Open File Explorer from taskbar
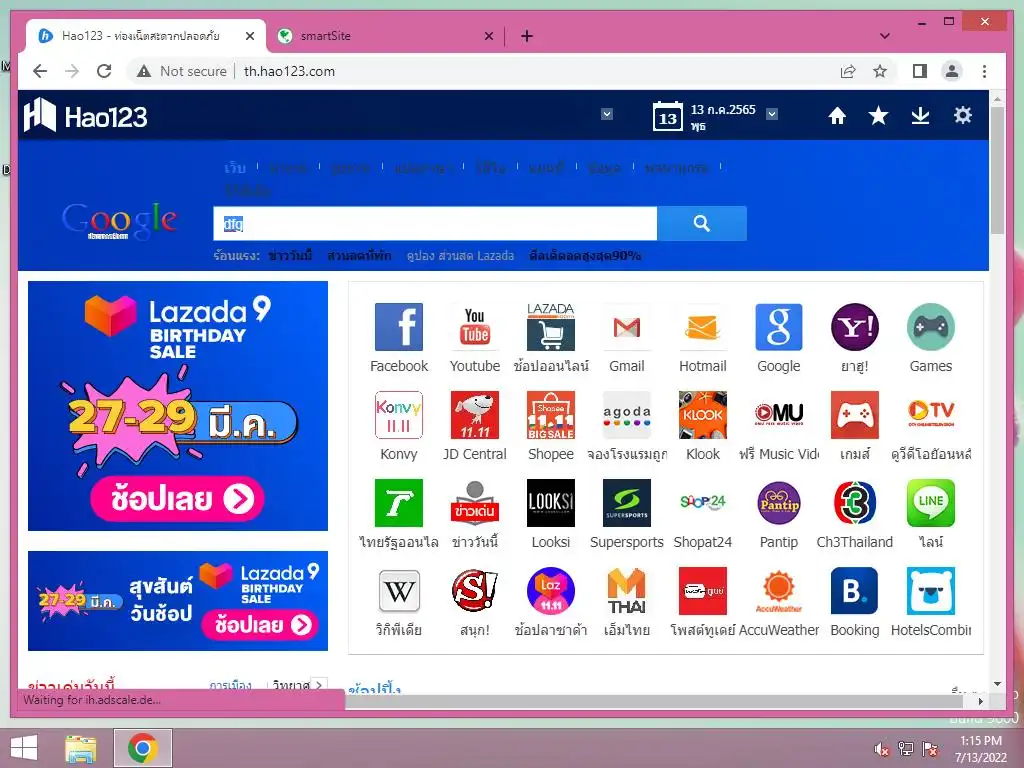The width and height of the screenshot is (1024, 768). 81,748
